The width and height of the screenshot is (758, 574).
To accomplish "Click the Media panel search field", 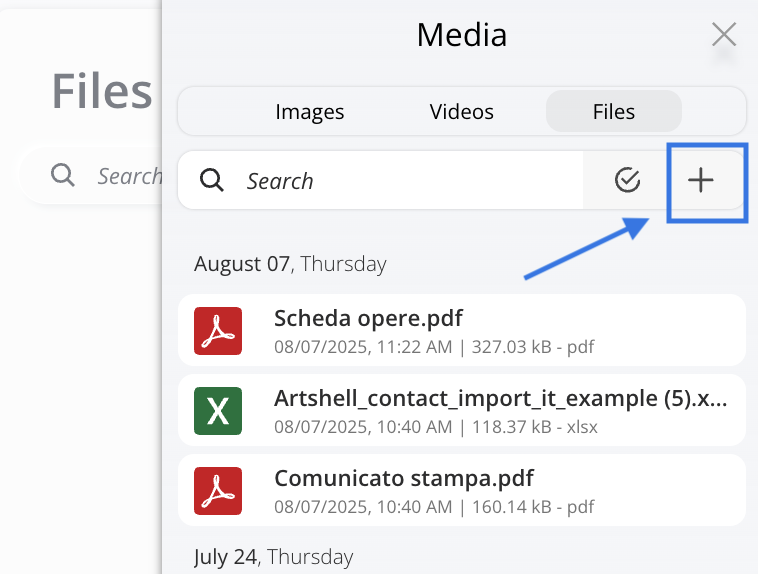I will (x=380, y=180).
